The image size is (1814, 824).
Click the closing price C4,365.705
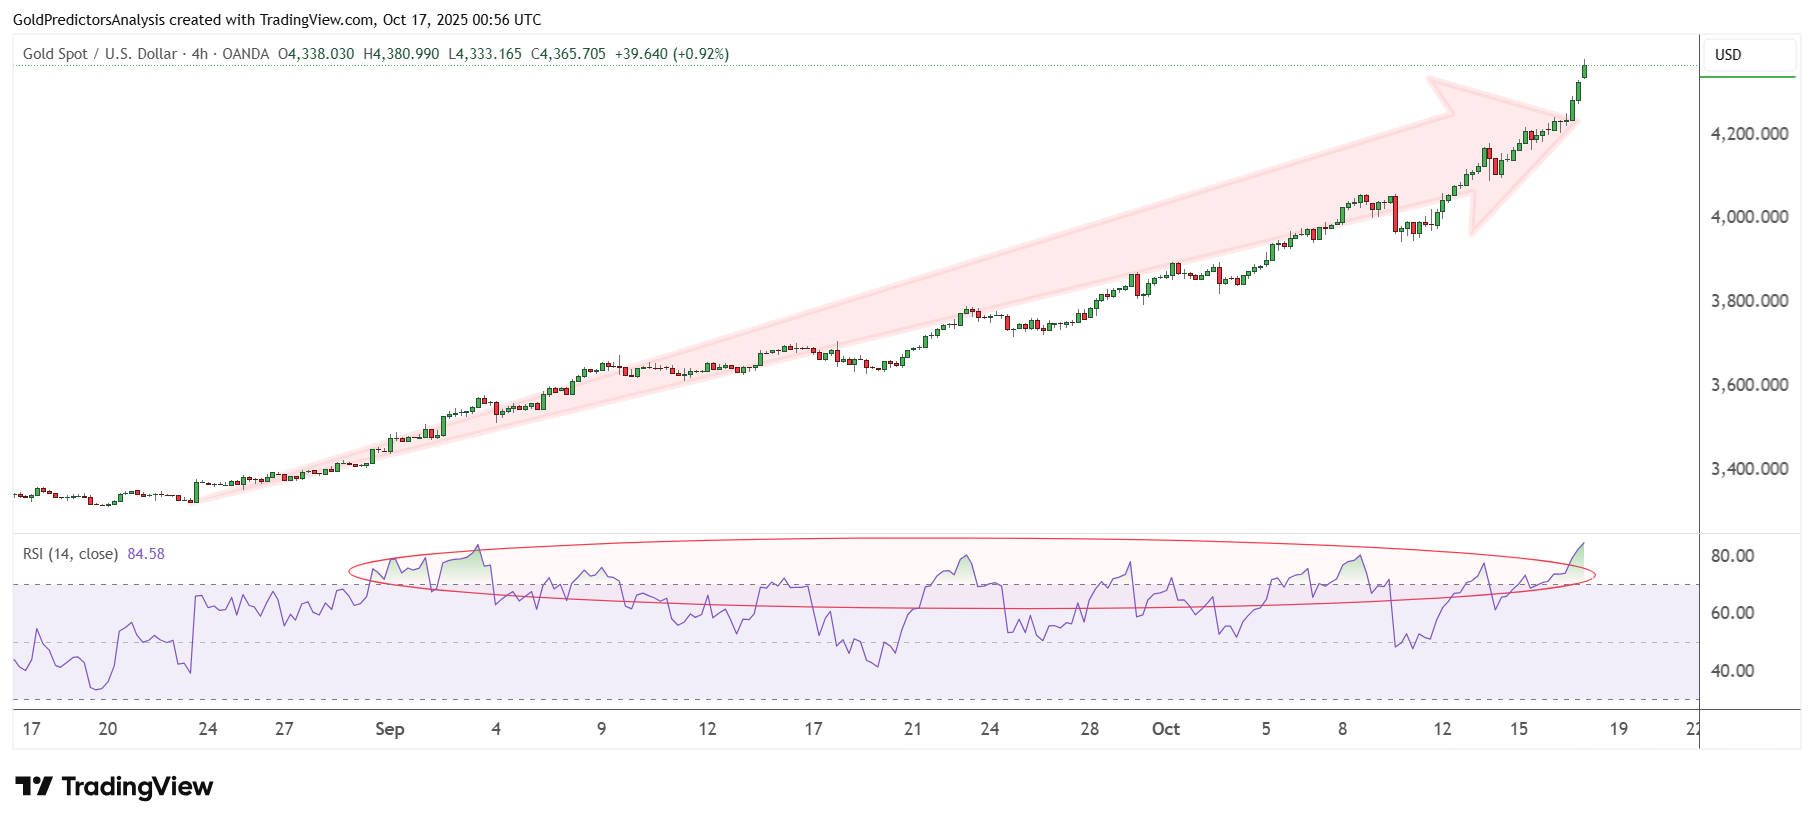[568, 54]
